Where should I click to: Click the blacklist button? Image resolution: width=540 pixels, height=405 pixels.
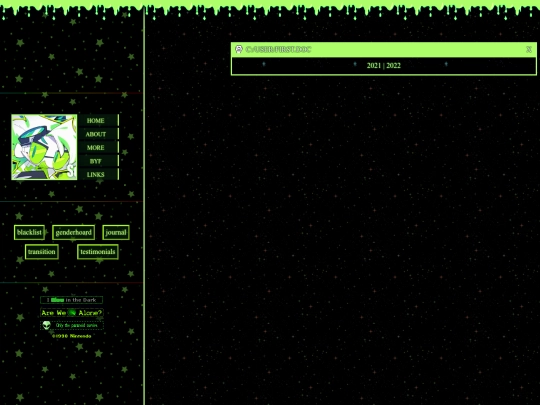[29, 232]
